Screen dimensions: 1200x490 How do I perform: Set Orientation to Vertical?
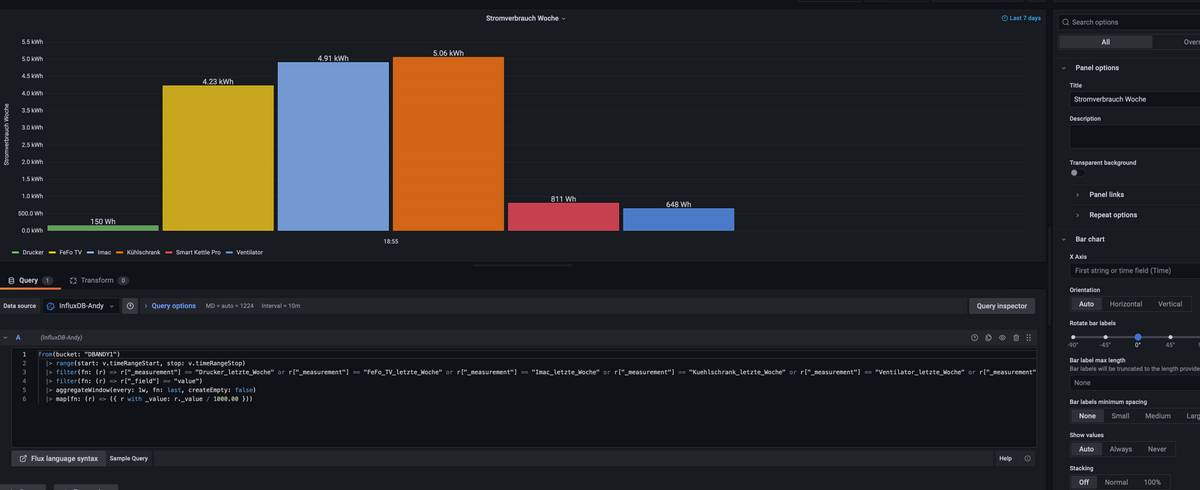(x=1170, y=304)
